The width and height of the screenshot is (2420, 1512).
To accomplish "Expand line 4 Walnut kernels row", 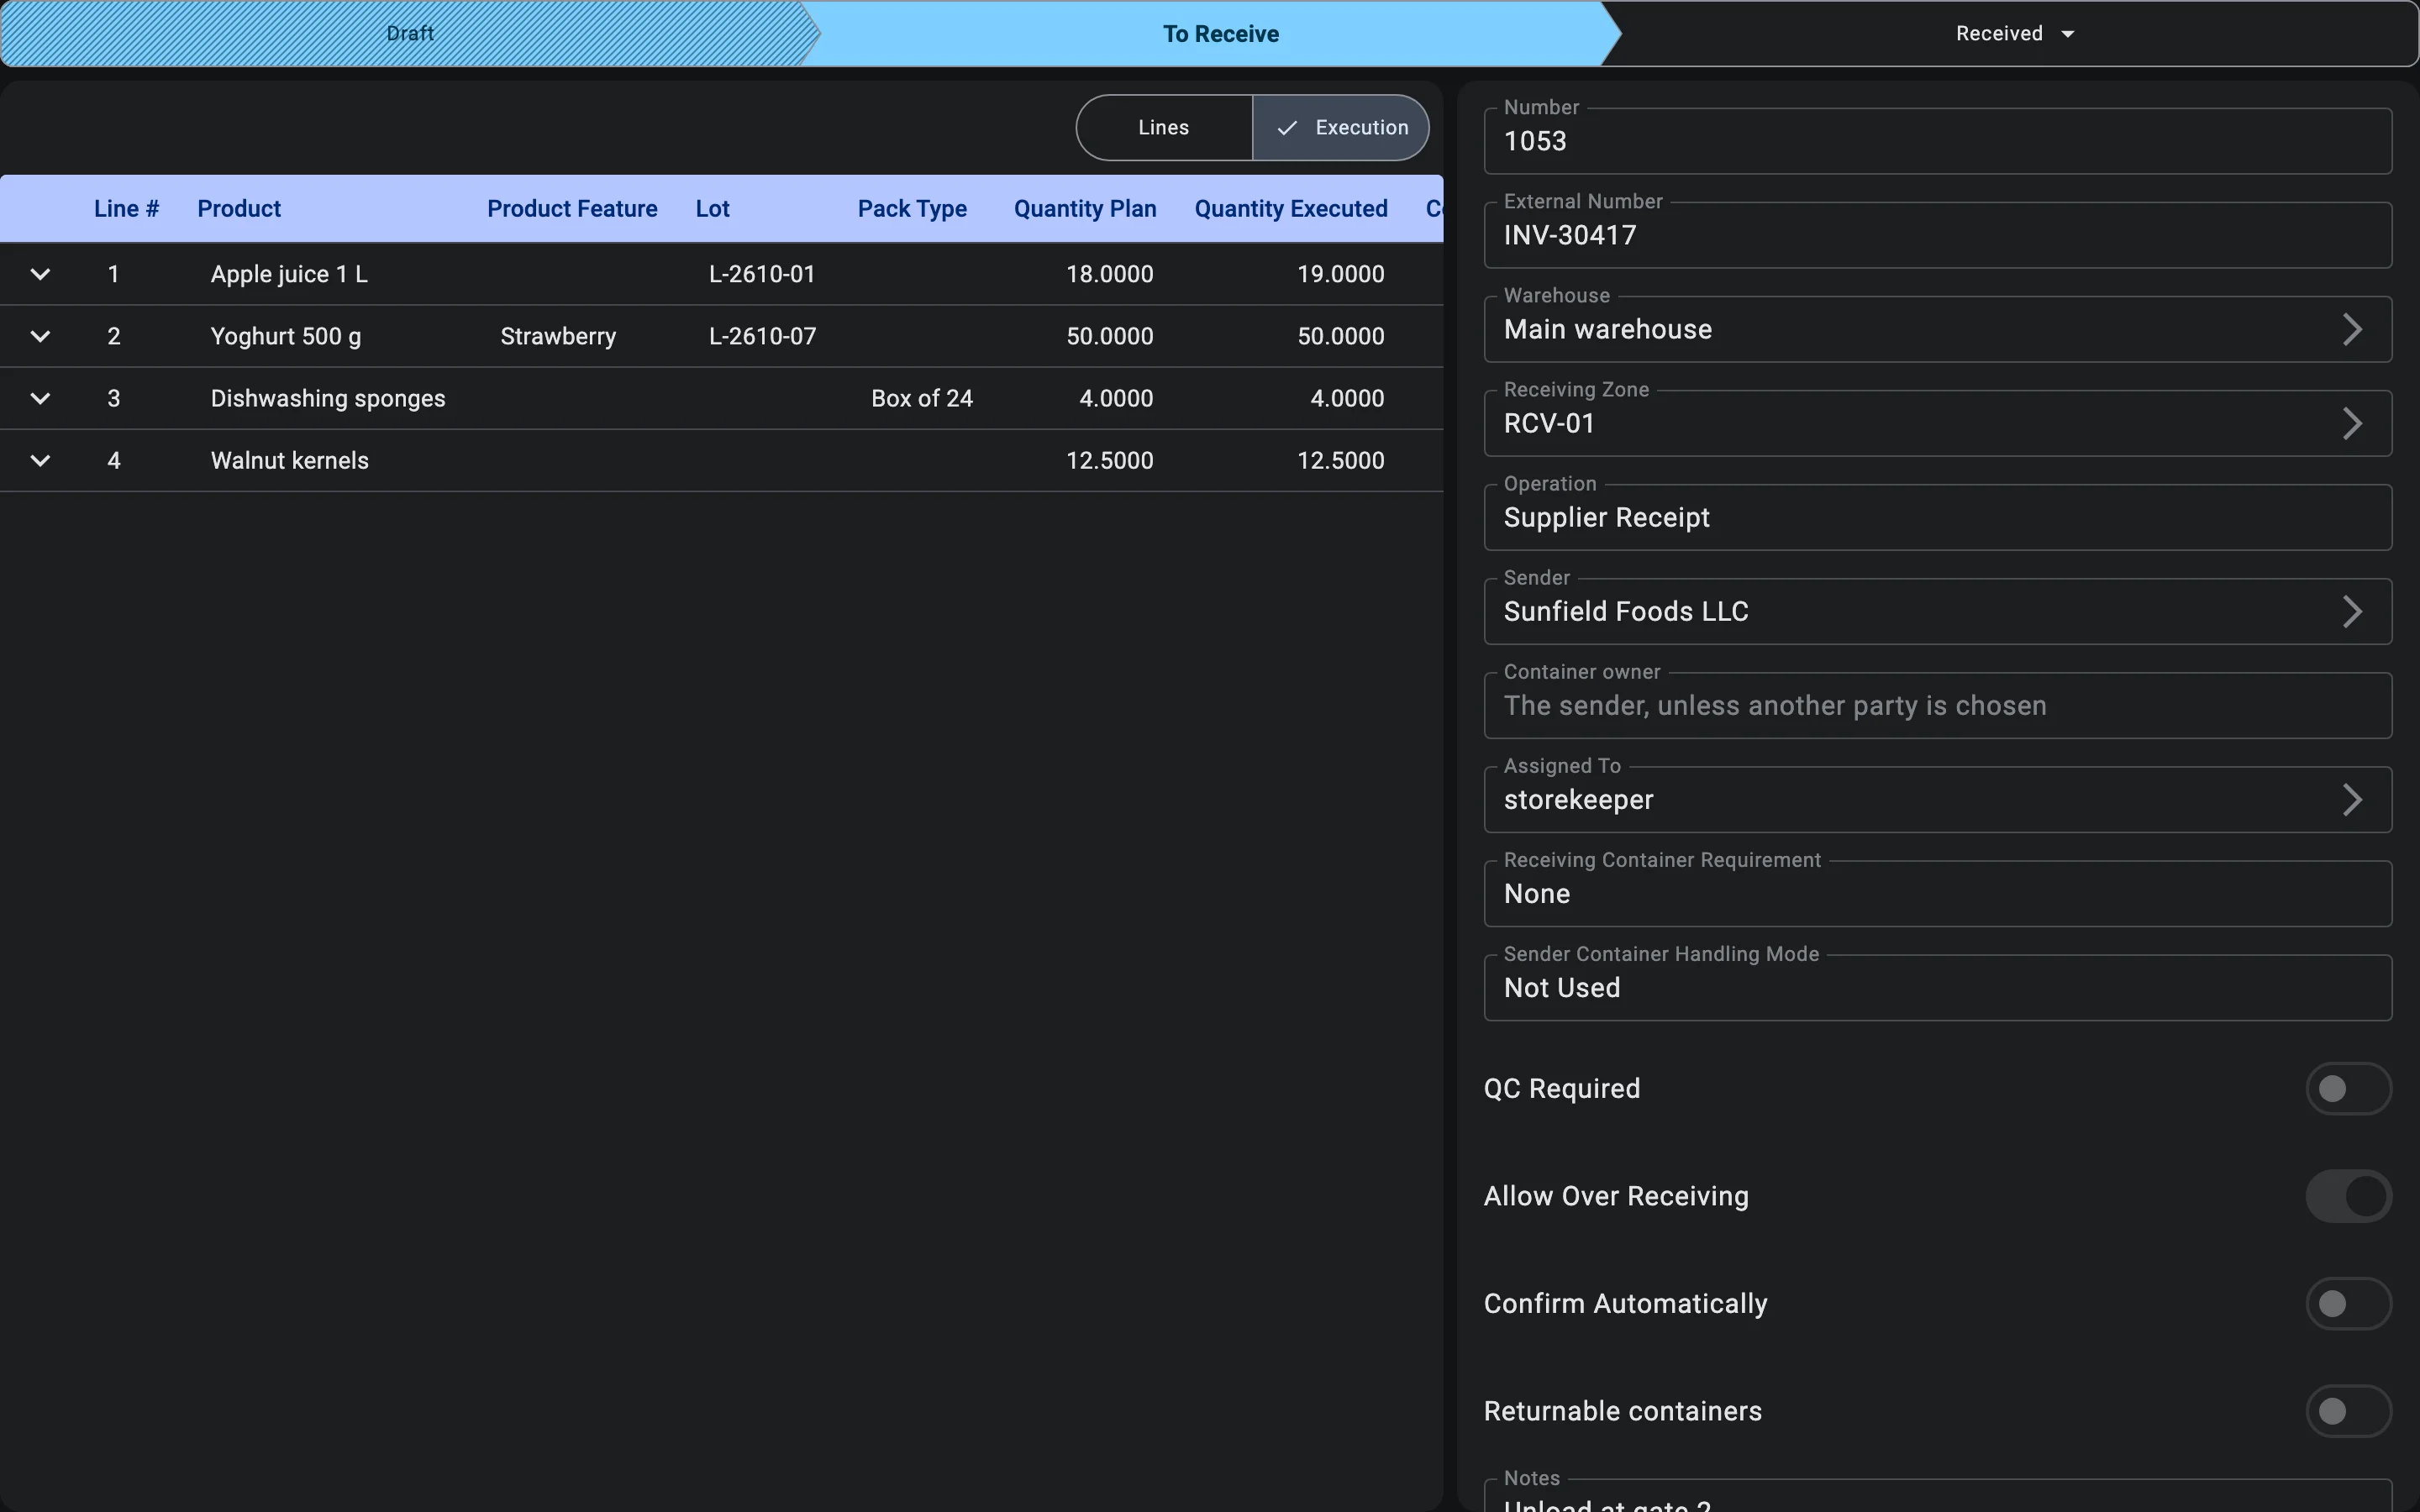I will point(40,461).
